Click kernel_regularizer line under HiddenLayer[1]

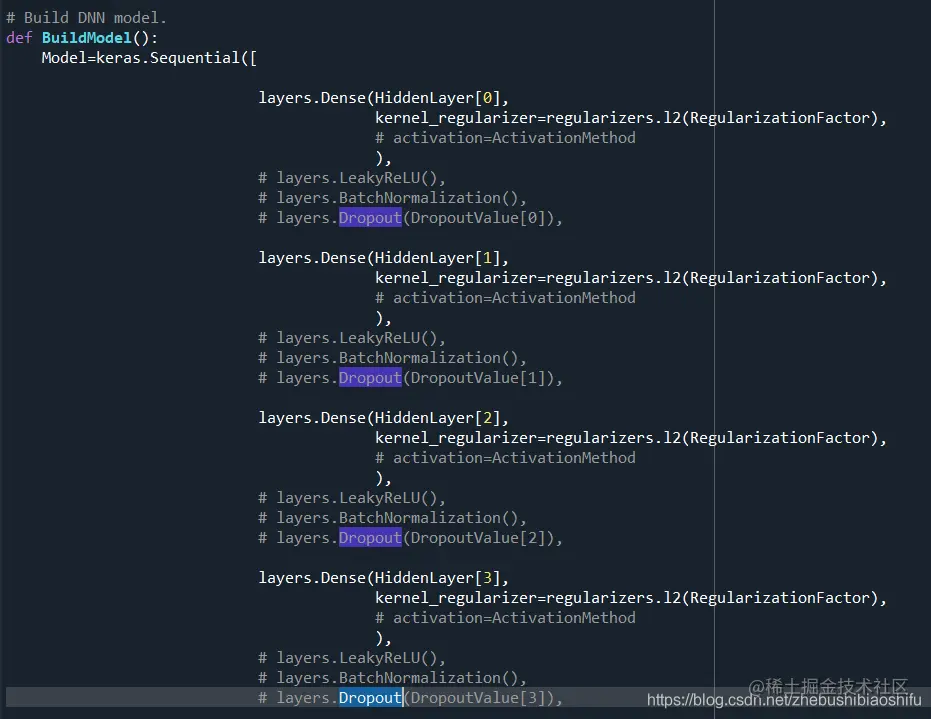(x=631, y=278)
